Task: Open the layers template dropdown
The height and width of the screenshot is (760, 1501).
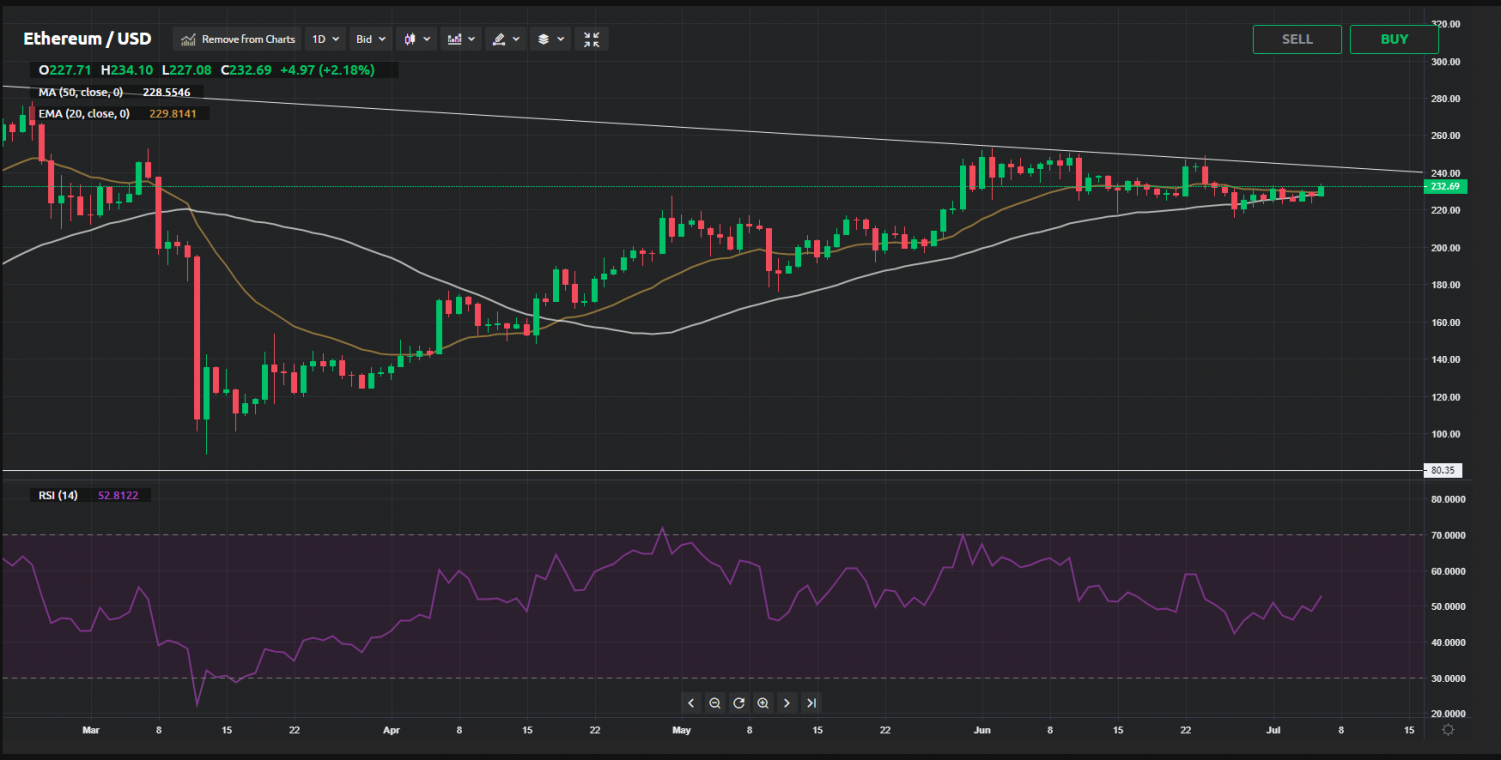Action: click(550, 39)
